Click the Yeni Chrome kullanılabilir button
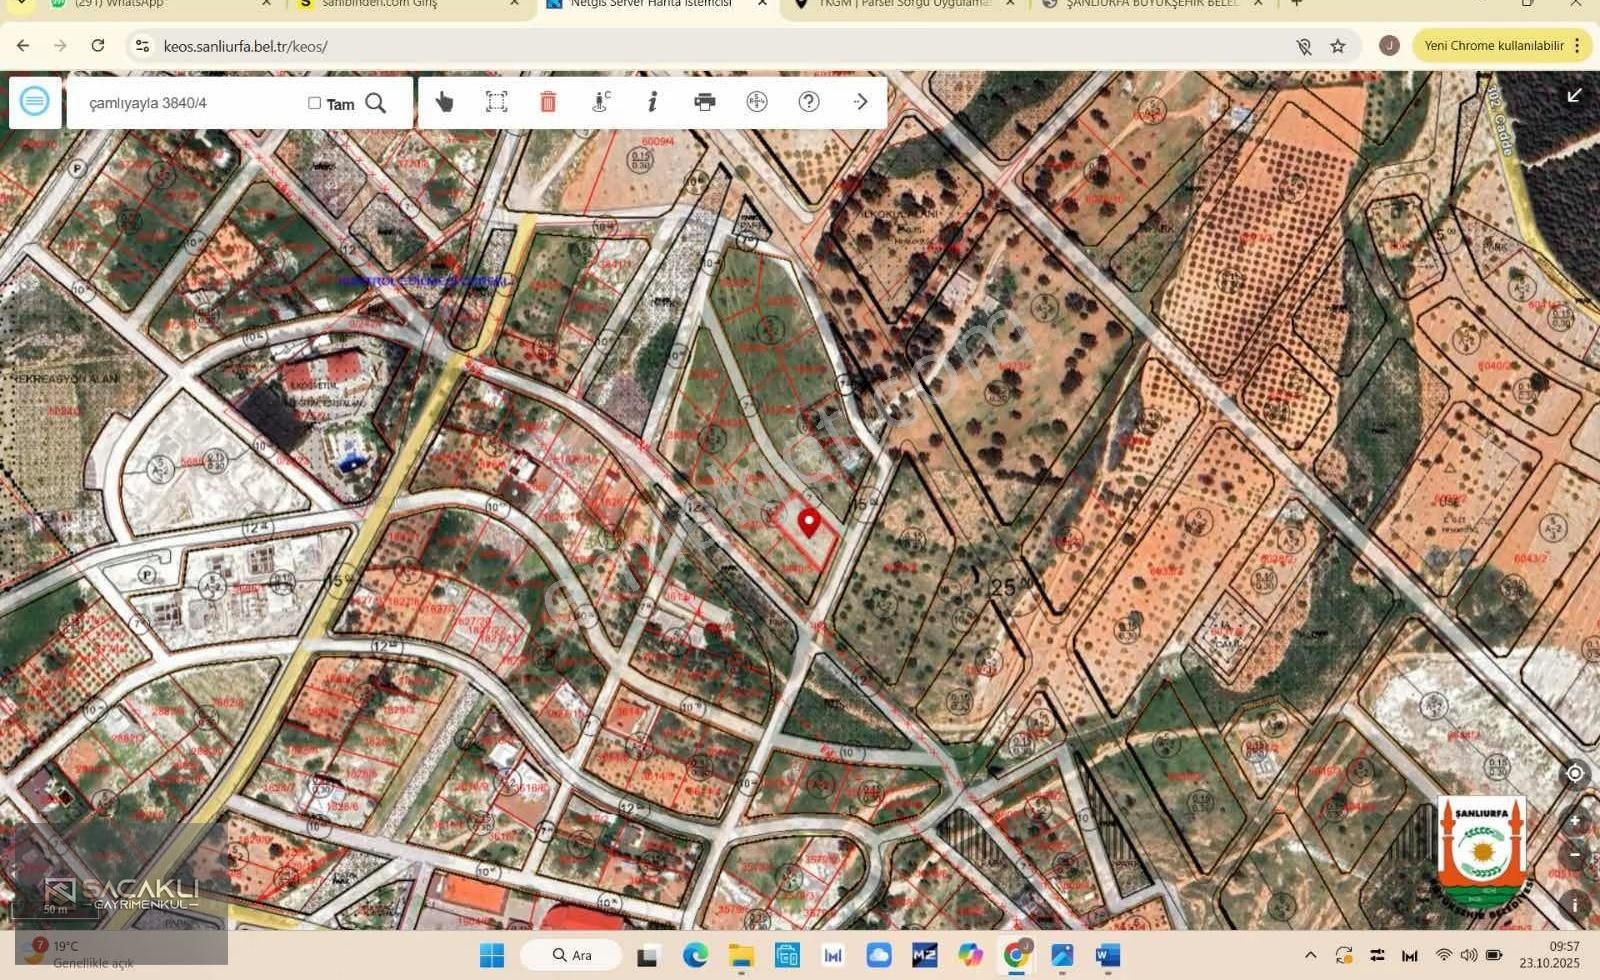 coord(1495,45)
